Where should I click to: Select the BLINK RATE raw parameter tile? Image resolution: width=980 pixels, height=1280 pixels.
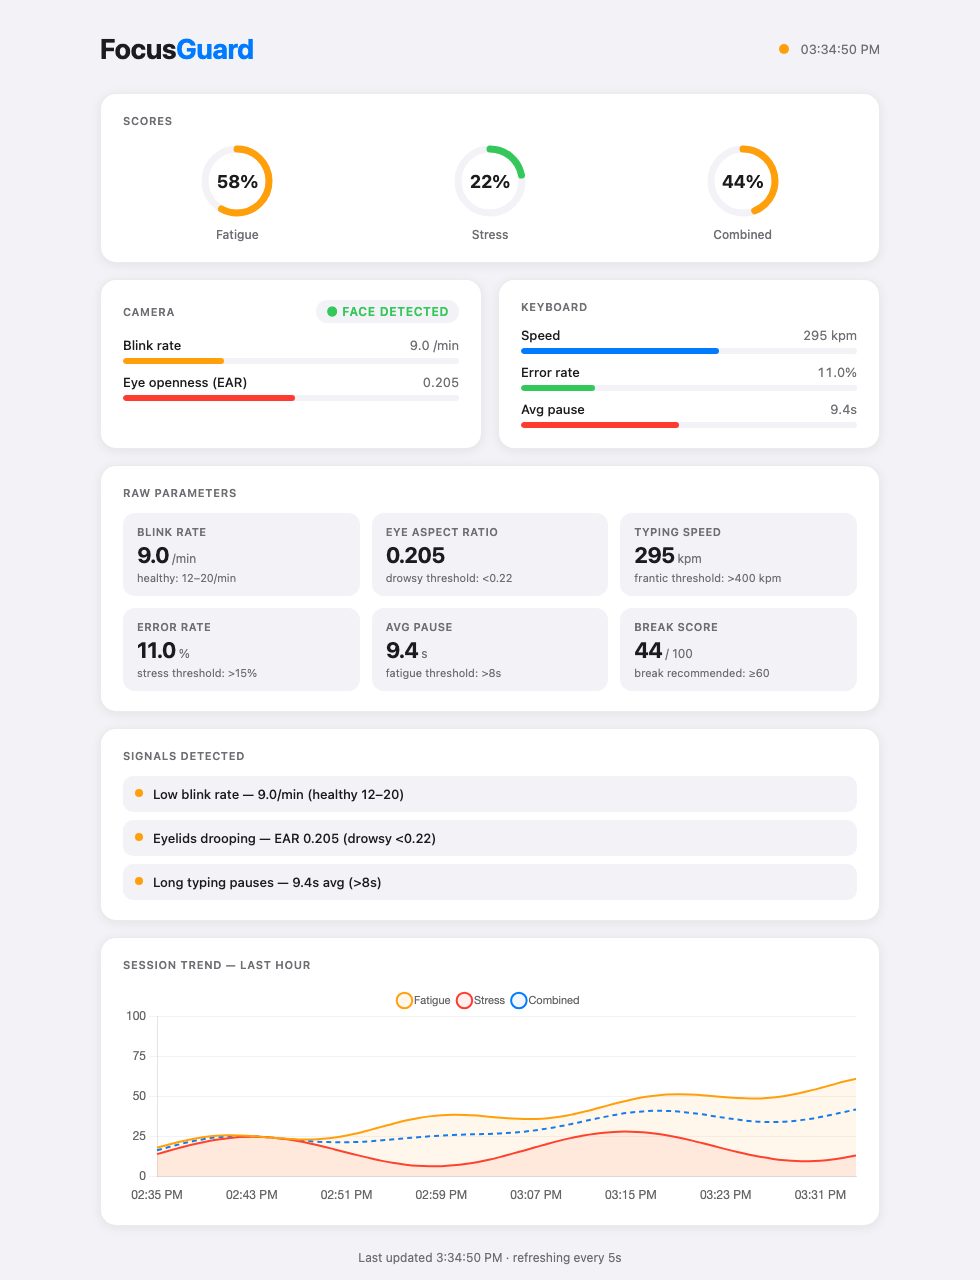[x=241, y=555]
